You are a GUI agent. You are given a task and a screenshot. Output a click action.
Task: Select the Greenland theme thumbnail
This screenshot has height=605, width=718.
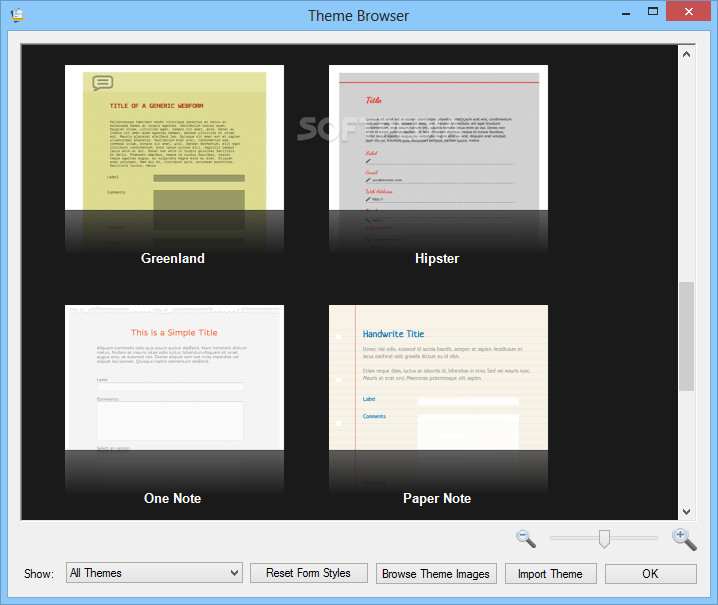pos(174,159)
